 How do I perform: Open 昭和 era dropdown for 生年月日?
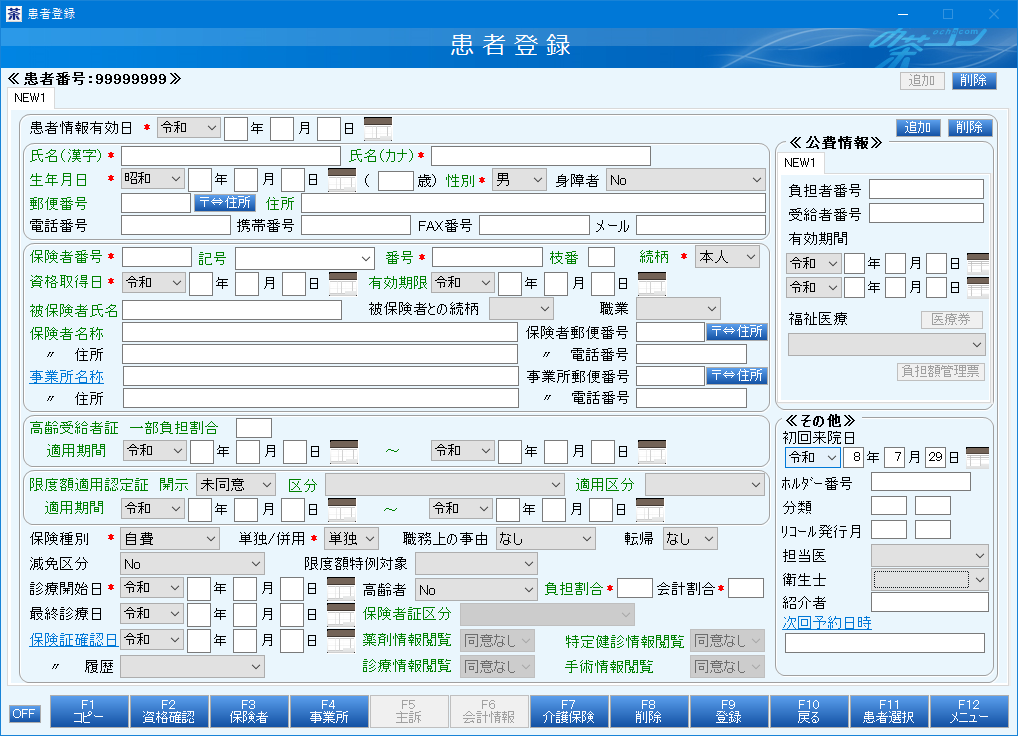tap(153, 178)
